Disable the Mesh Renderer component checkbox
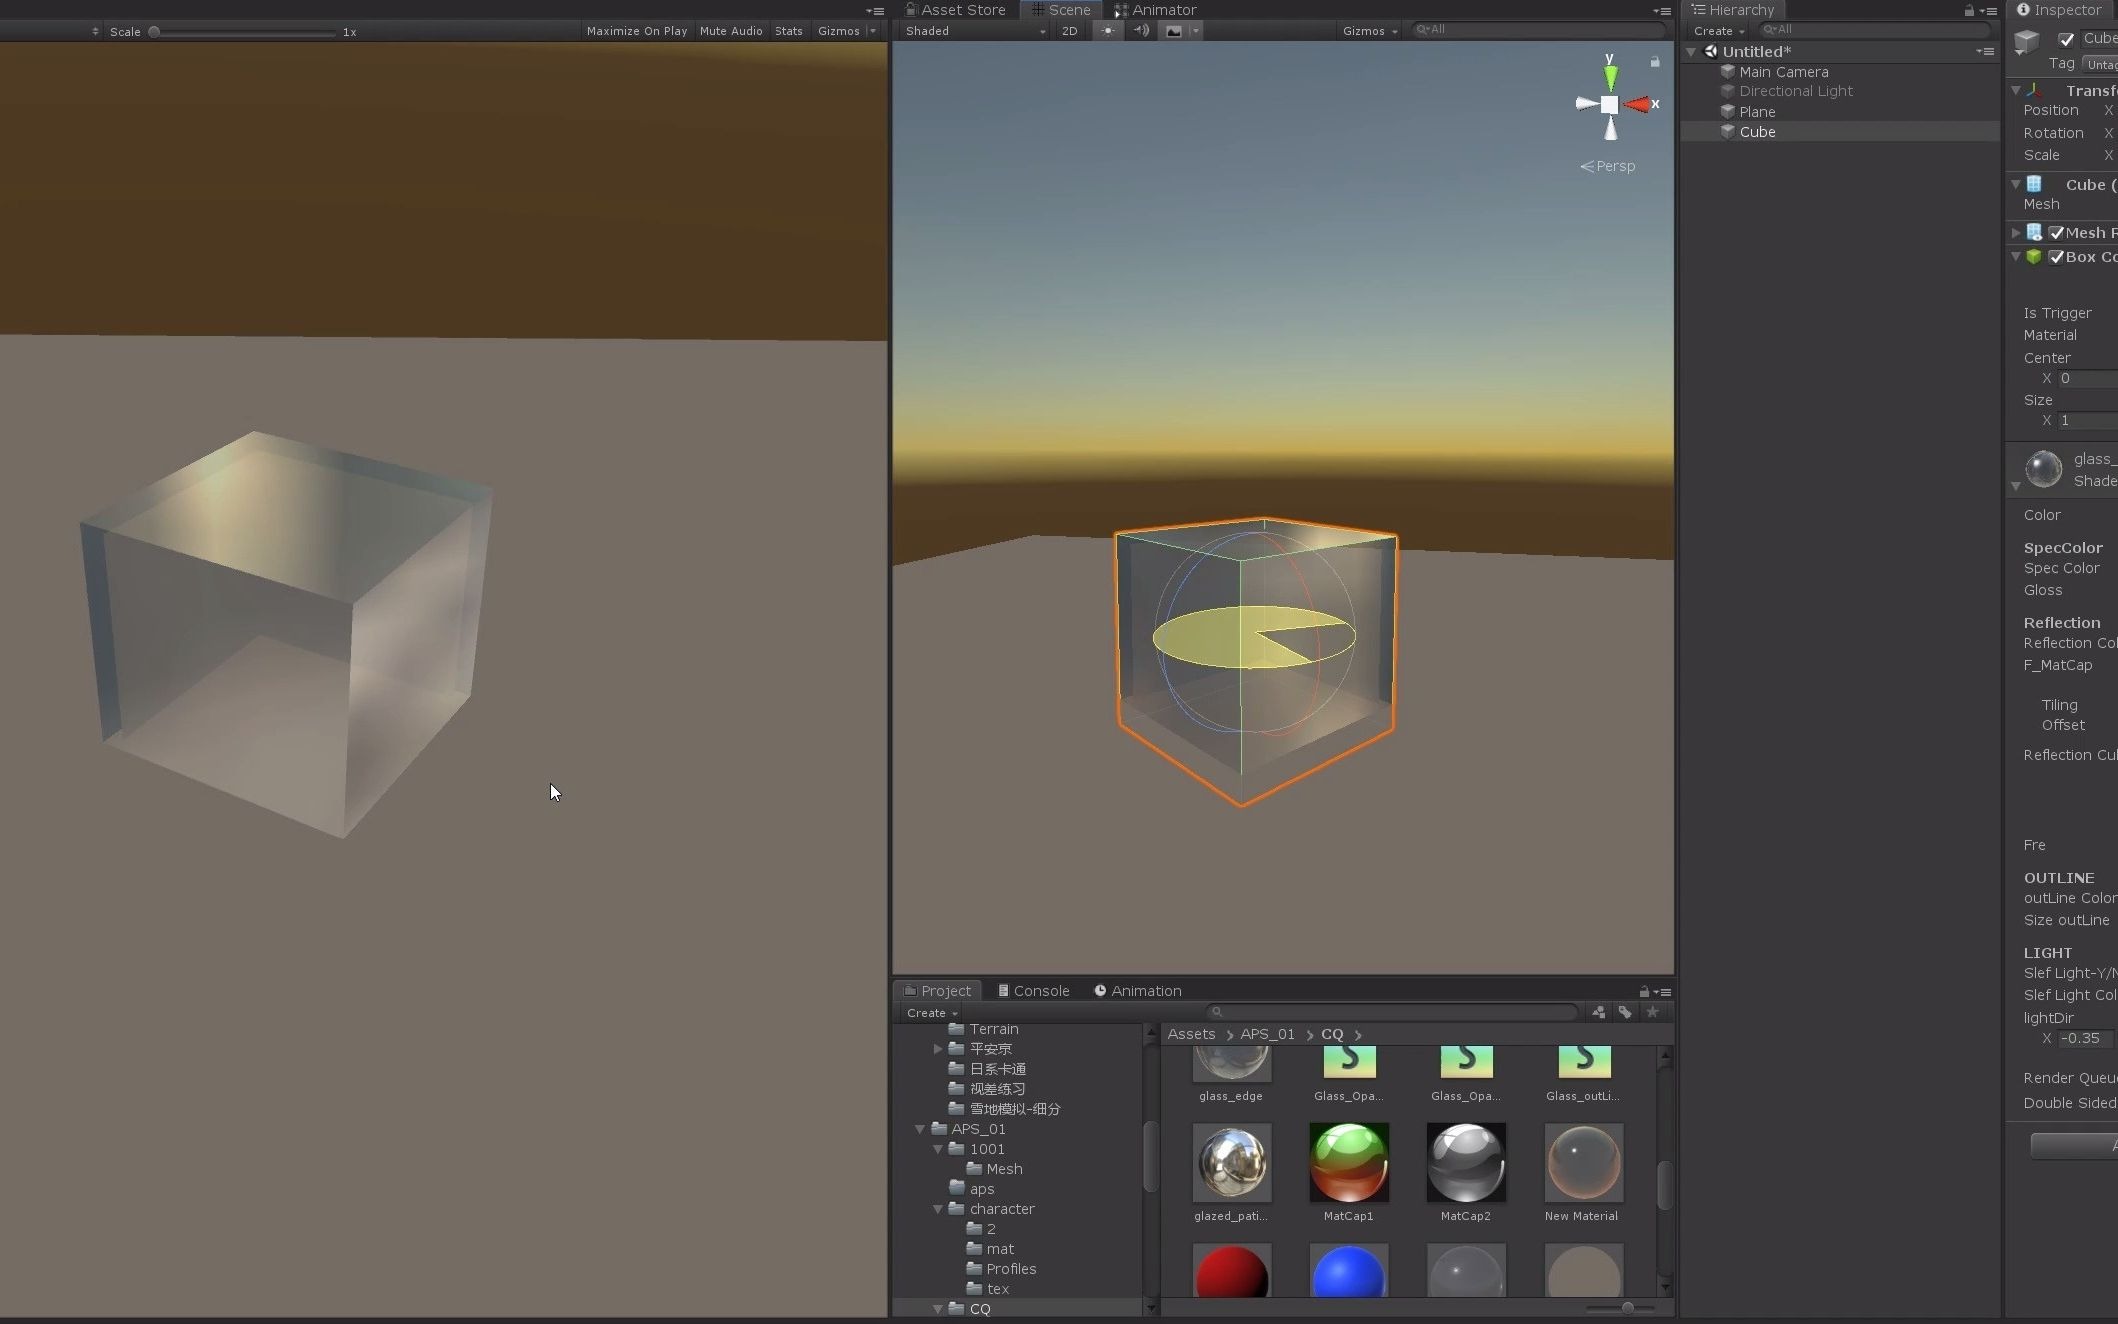 tap(2056, 233)
